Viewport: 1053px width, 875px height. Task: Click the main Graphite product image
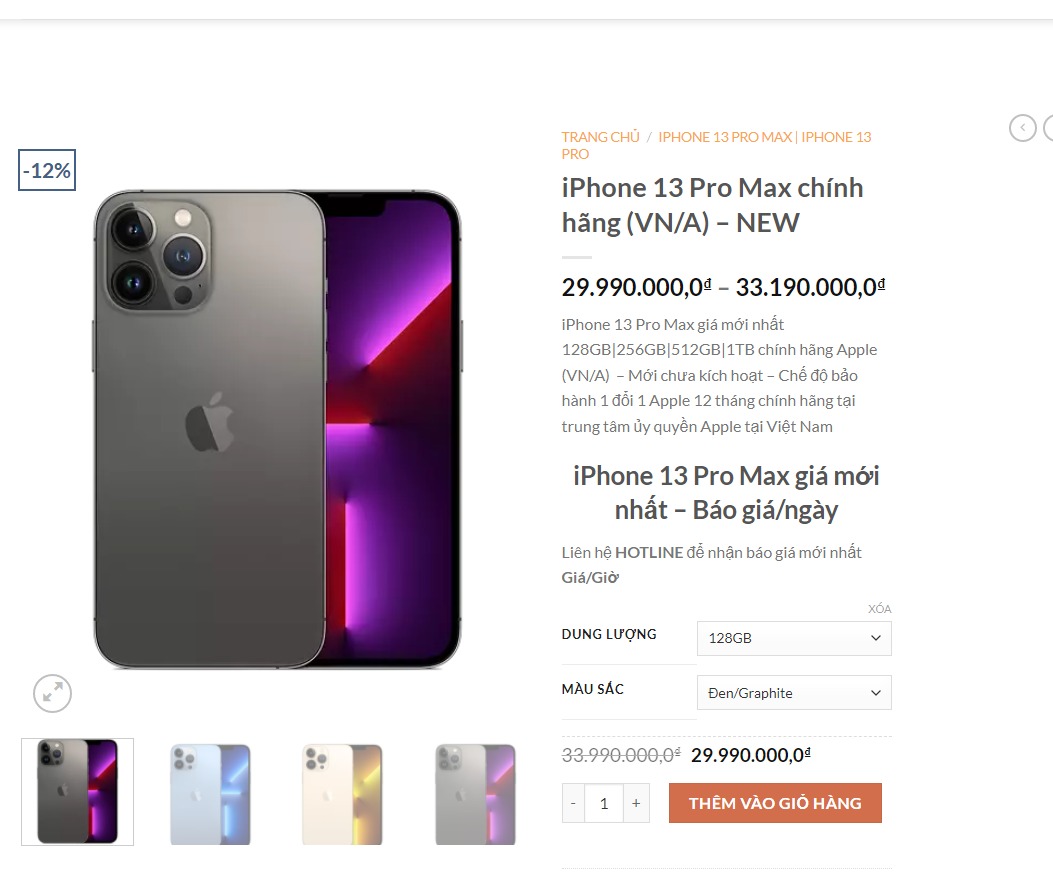click(277, 430)
